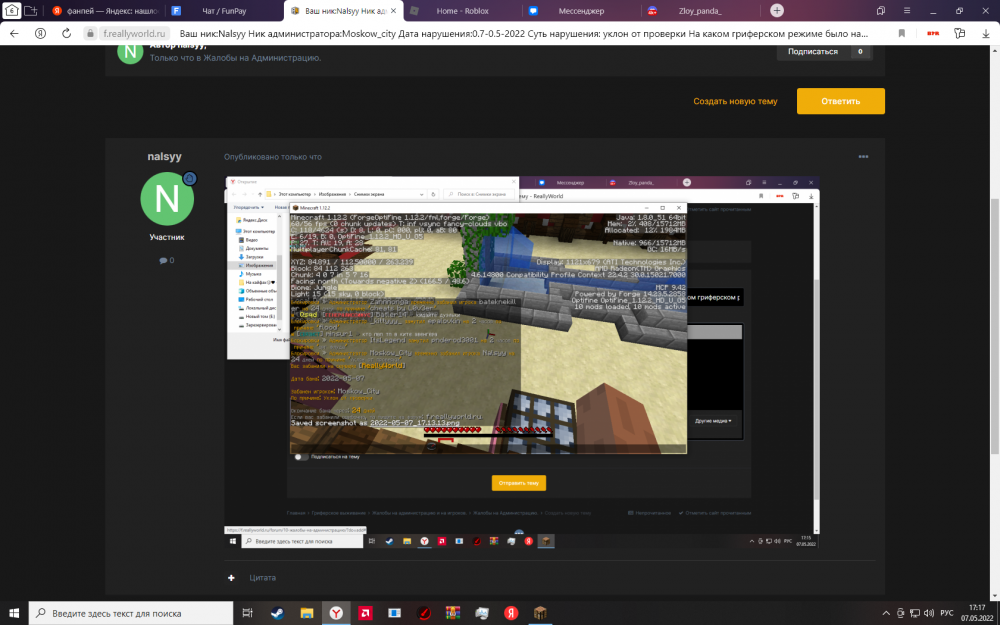Open the attached Minecraft screenshot image
The image size is (1000, 625).
pos(522,362)
